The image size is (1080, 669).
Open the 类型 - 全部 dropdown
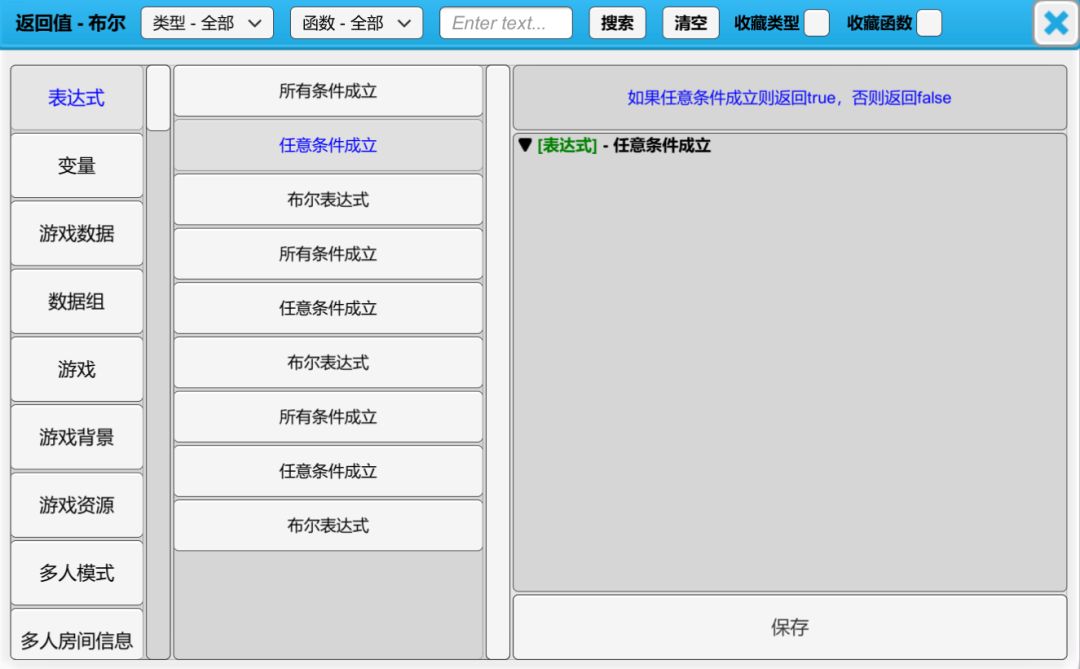tap(207, 23)
